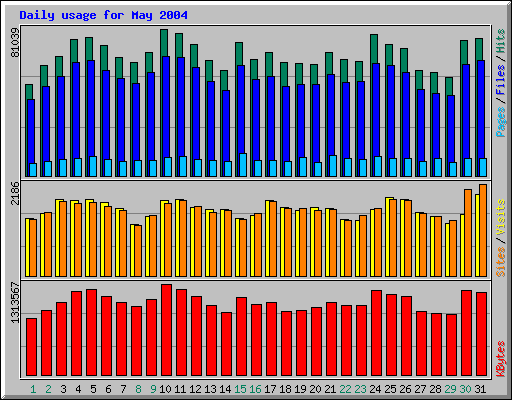
Task: Click day label 31 on the x-axis
Action: 480,389
